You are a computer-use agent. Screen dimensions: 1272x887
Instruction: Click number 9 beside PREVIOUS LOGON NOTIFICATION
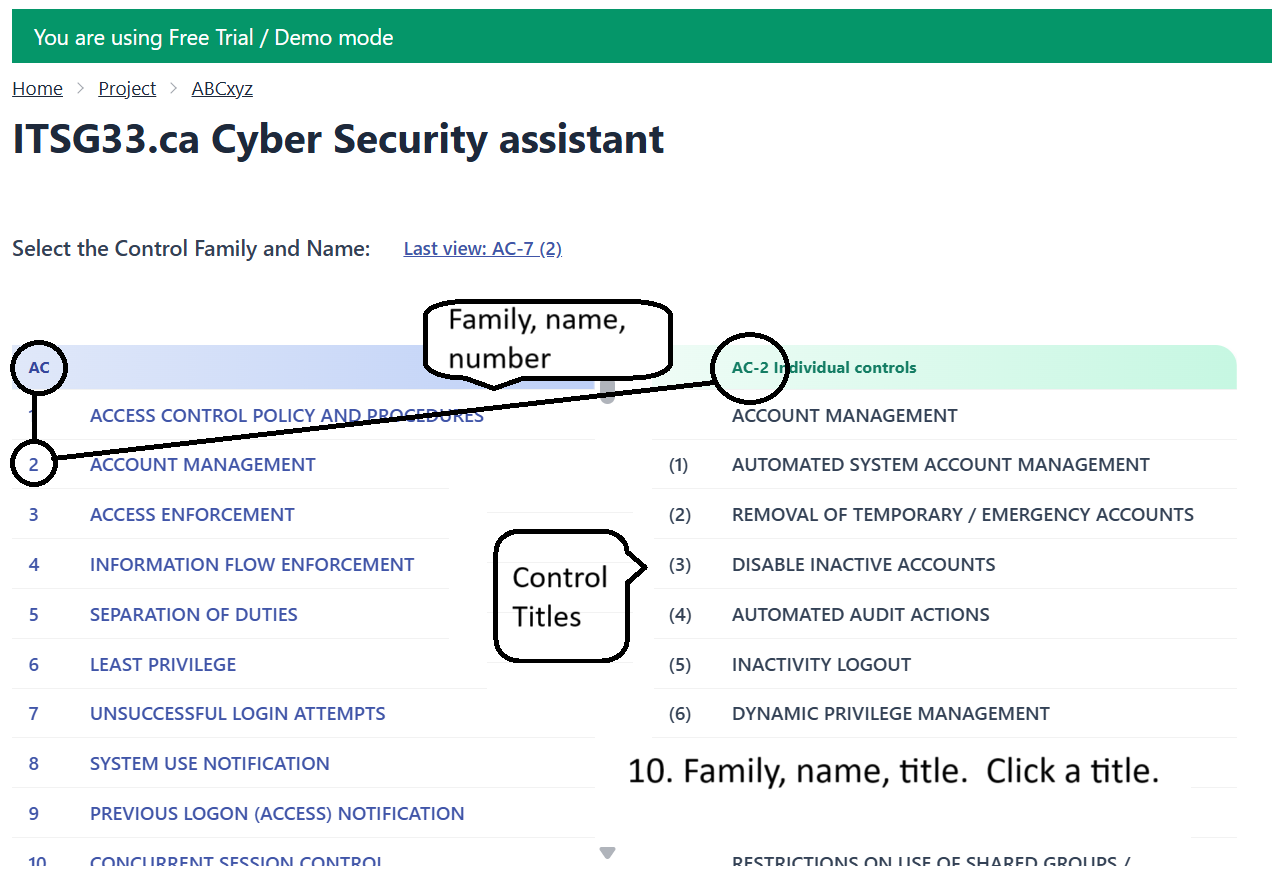click(x=34, y=814)
